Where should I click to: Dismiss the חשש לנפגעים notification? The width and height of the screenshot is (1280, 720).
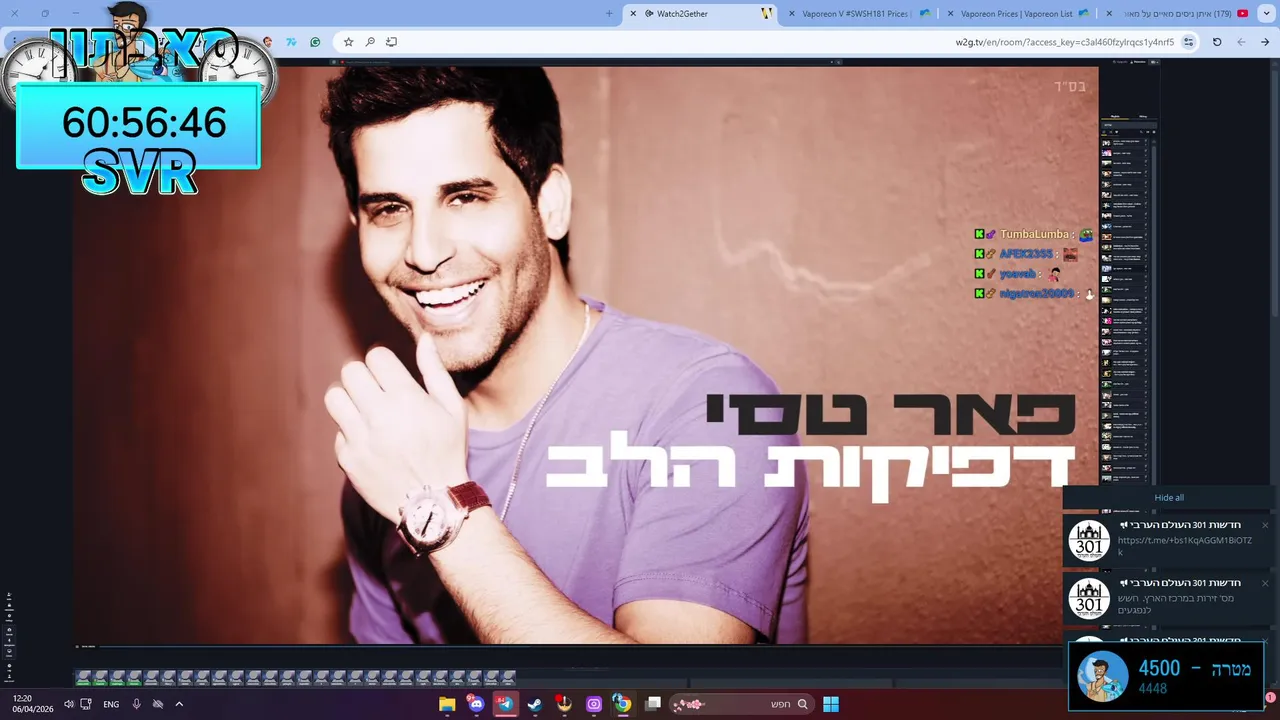click(x=1265, y=583)
